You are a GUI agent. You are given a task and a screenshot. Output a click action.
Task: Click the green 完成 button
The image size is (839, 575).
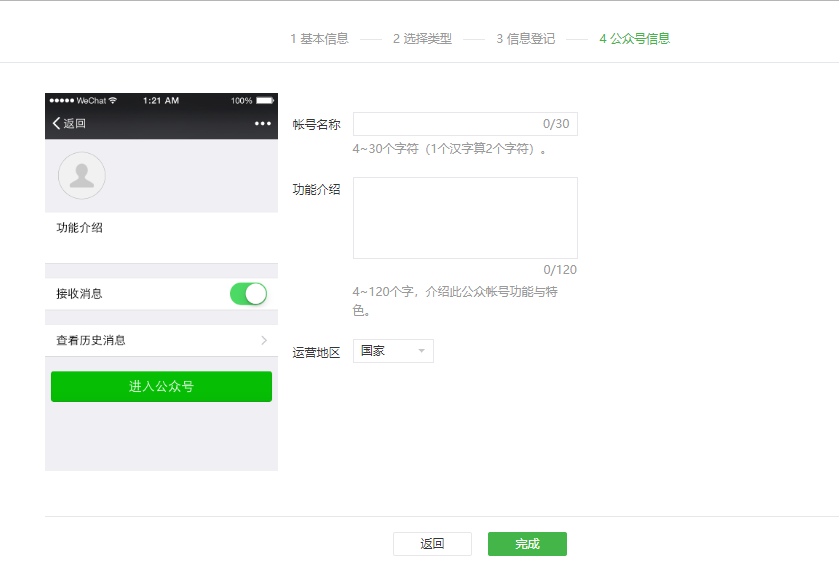[x=527, y=544]
